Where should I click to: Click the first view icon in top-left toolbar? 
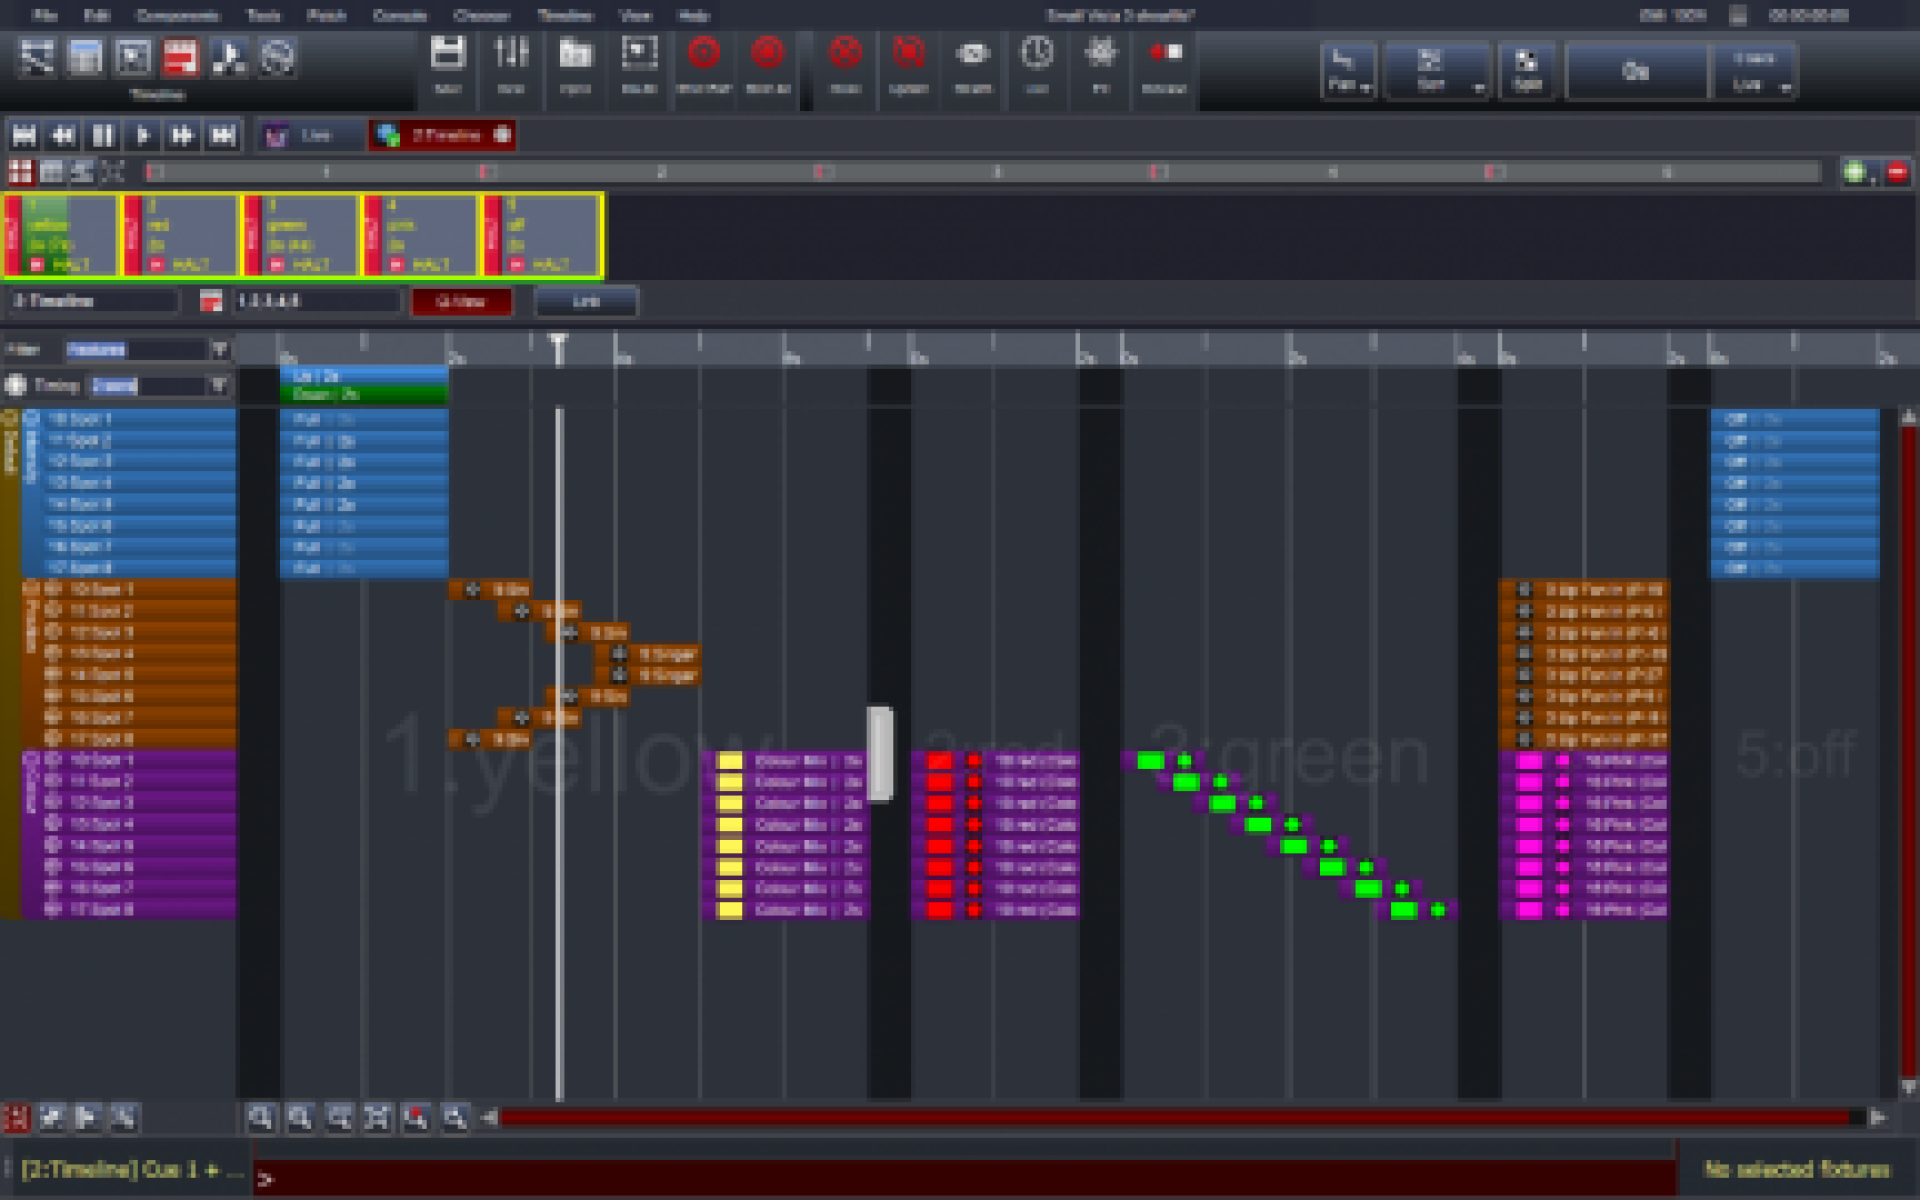click(37, 57)
